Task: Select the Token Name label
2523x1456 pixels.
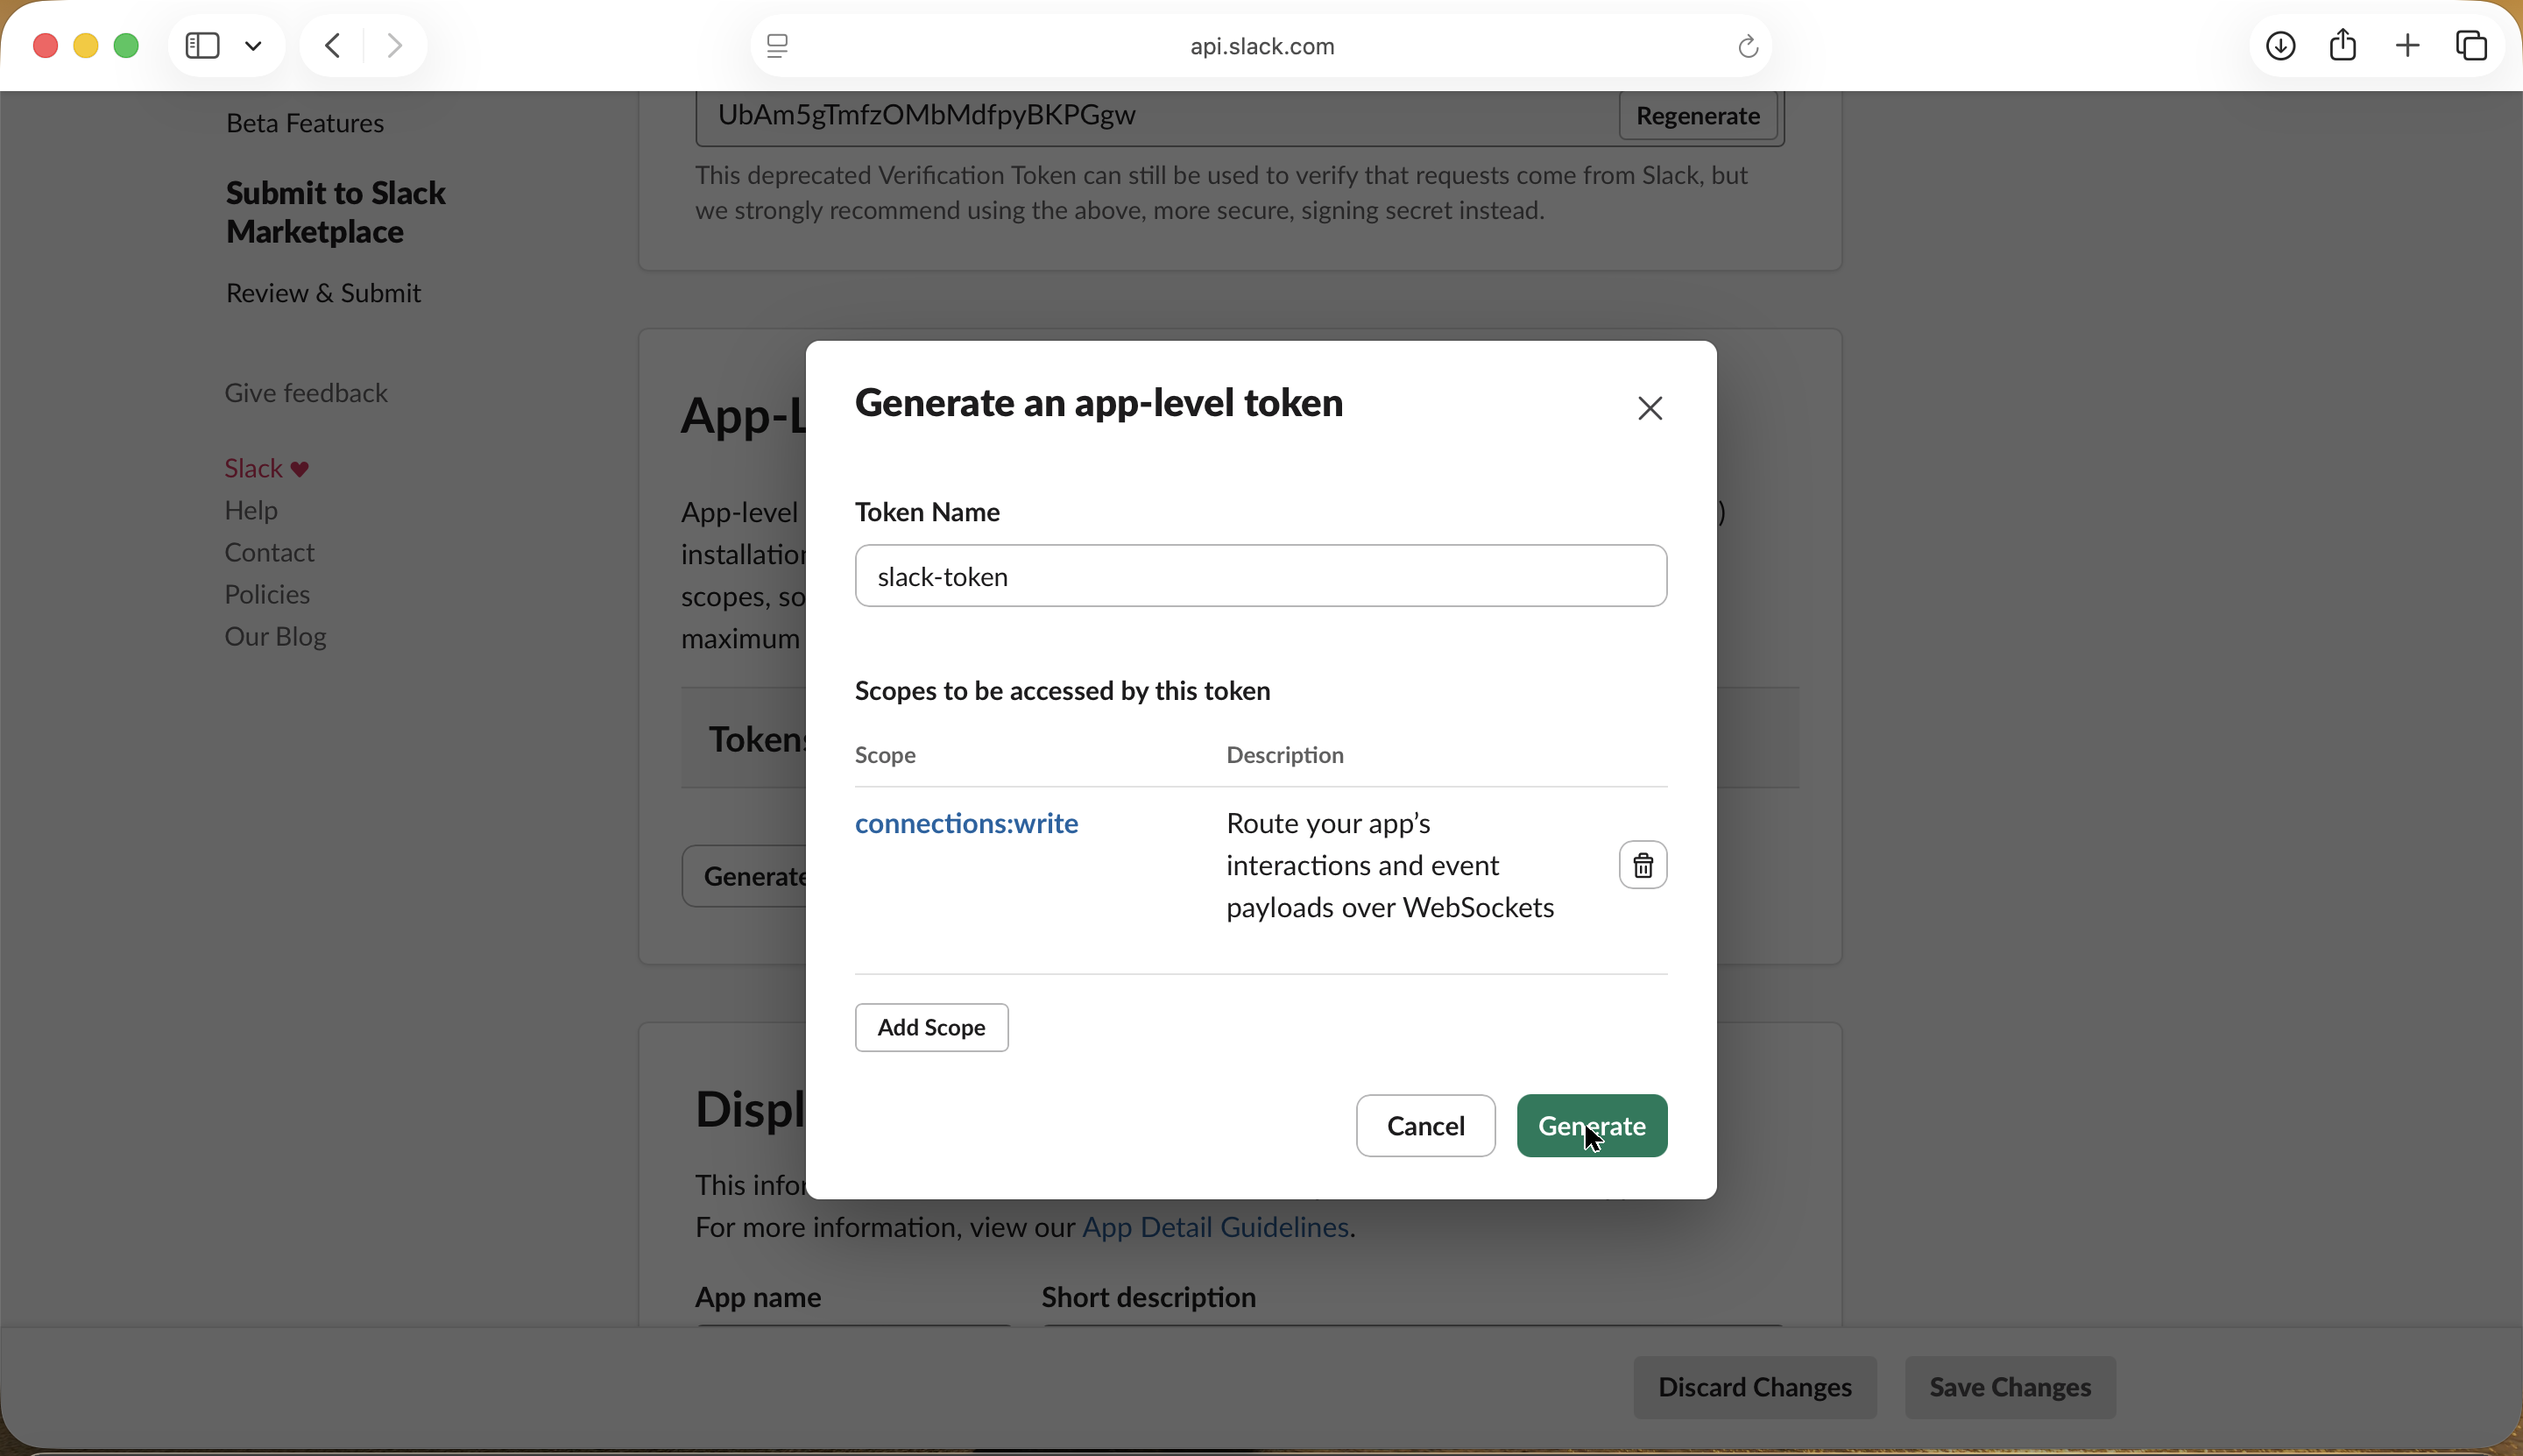Action: pyautogui.click(x=927, y=512)
